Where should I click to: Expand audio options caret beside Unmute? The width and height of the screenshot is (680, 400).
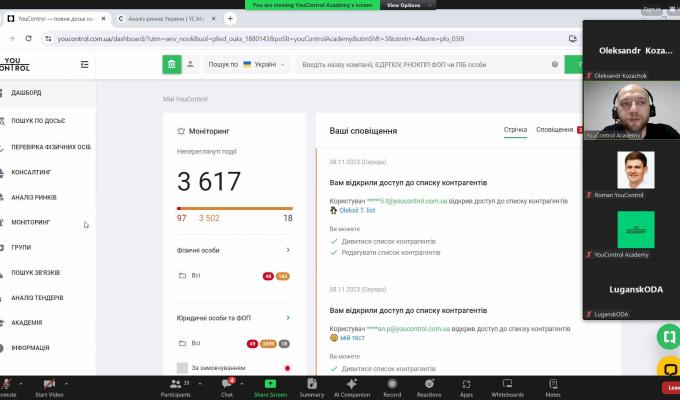point(20,384)
